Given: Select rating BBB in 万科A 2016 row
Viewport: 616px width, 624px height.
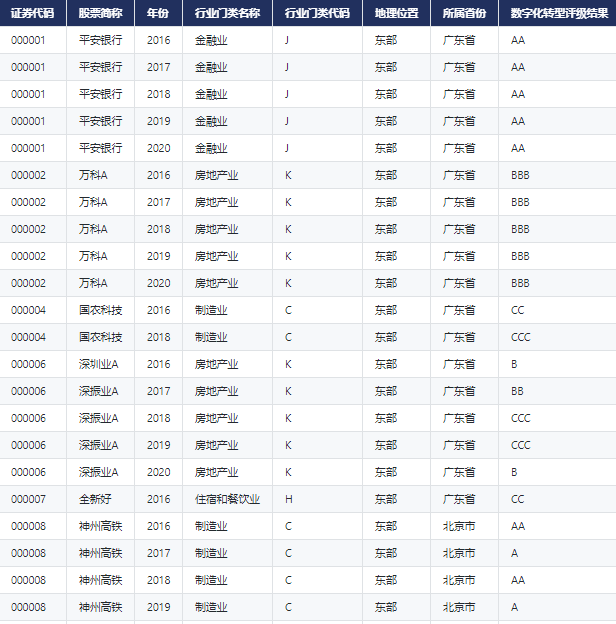Looking at the screenshot, I should tap(520, 175).
